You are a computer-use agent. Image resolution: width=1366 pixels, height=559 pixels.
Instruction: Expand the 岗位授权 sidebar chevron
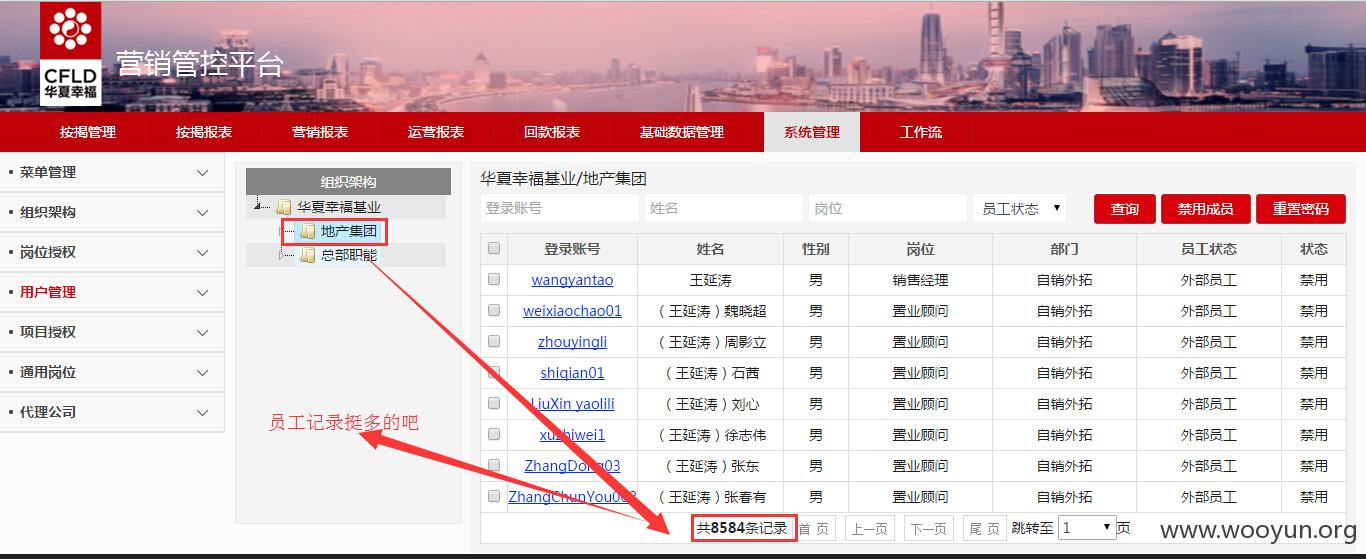[203, 253]
